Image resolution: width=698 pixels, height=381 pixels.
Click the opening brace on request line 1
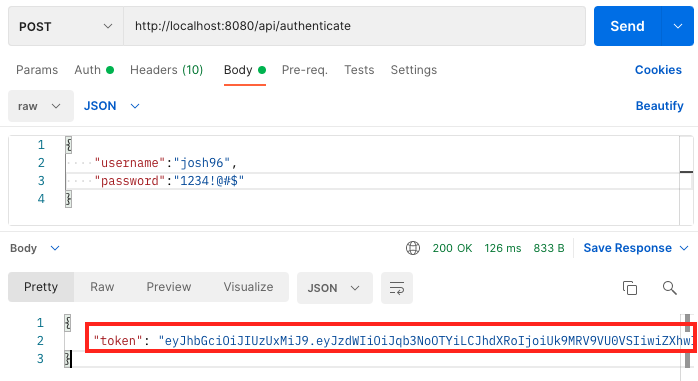pyautogui.click(x=69, y=145)
